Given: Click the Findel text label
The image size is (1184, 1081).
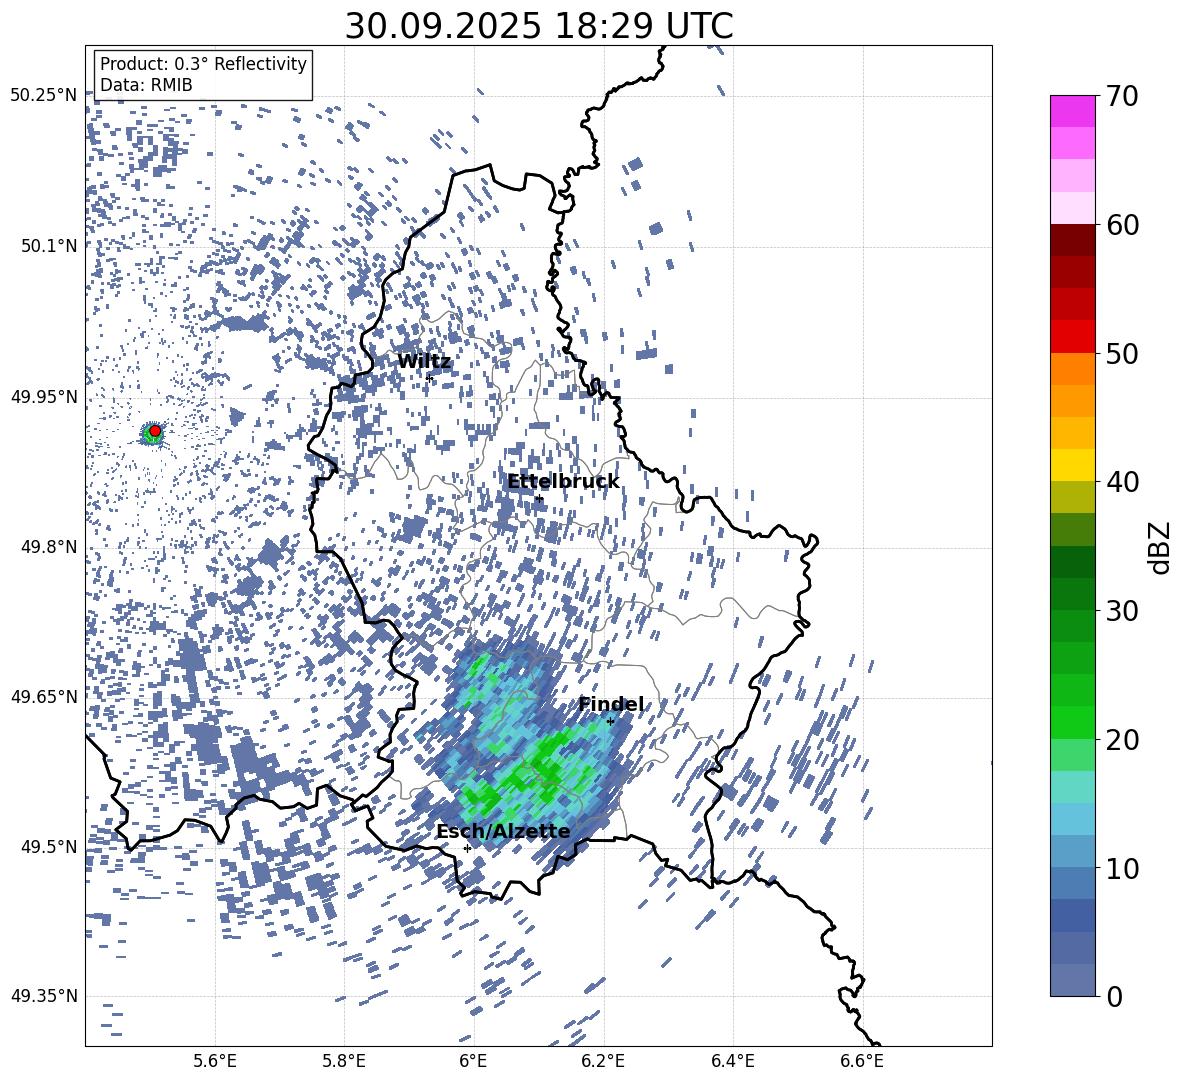Looking at the screenshot, I should [x=611, y=705].
